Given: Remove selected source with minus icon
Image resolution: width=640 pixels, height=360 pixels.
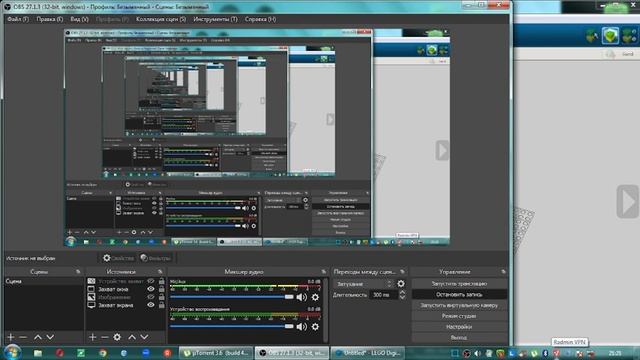Looking at the screenshot, I should point(104,337).
